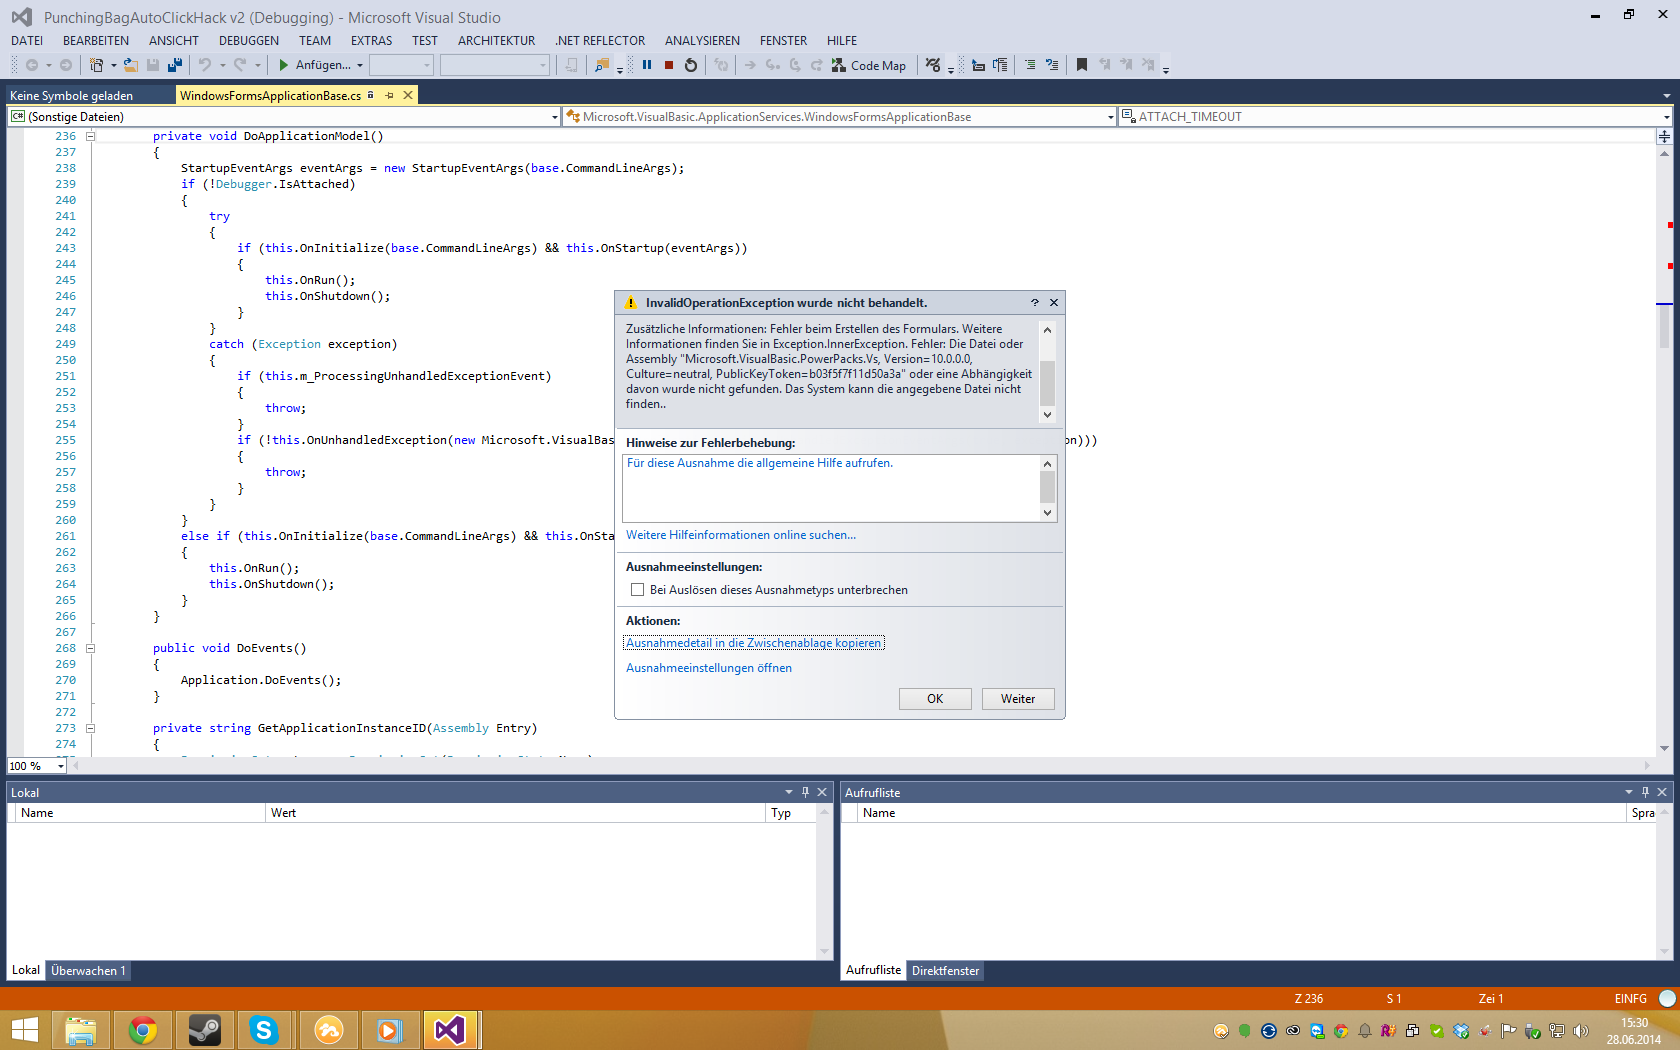Restart the debugging session icon
Screen dimensions: 1680x1050
tap(691, 65)
